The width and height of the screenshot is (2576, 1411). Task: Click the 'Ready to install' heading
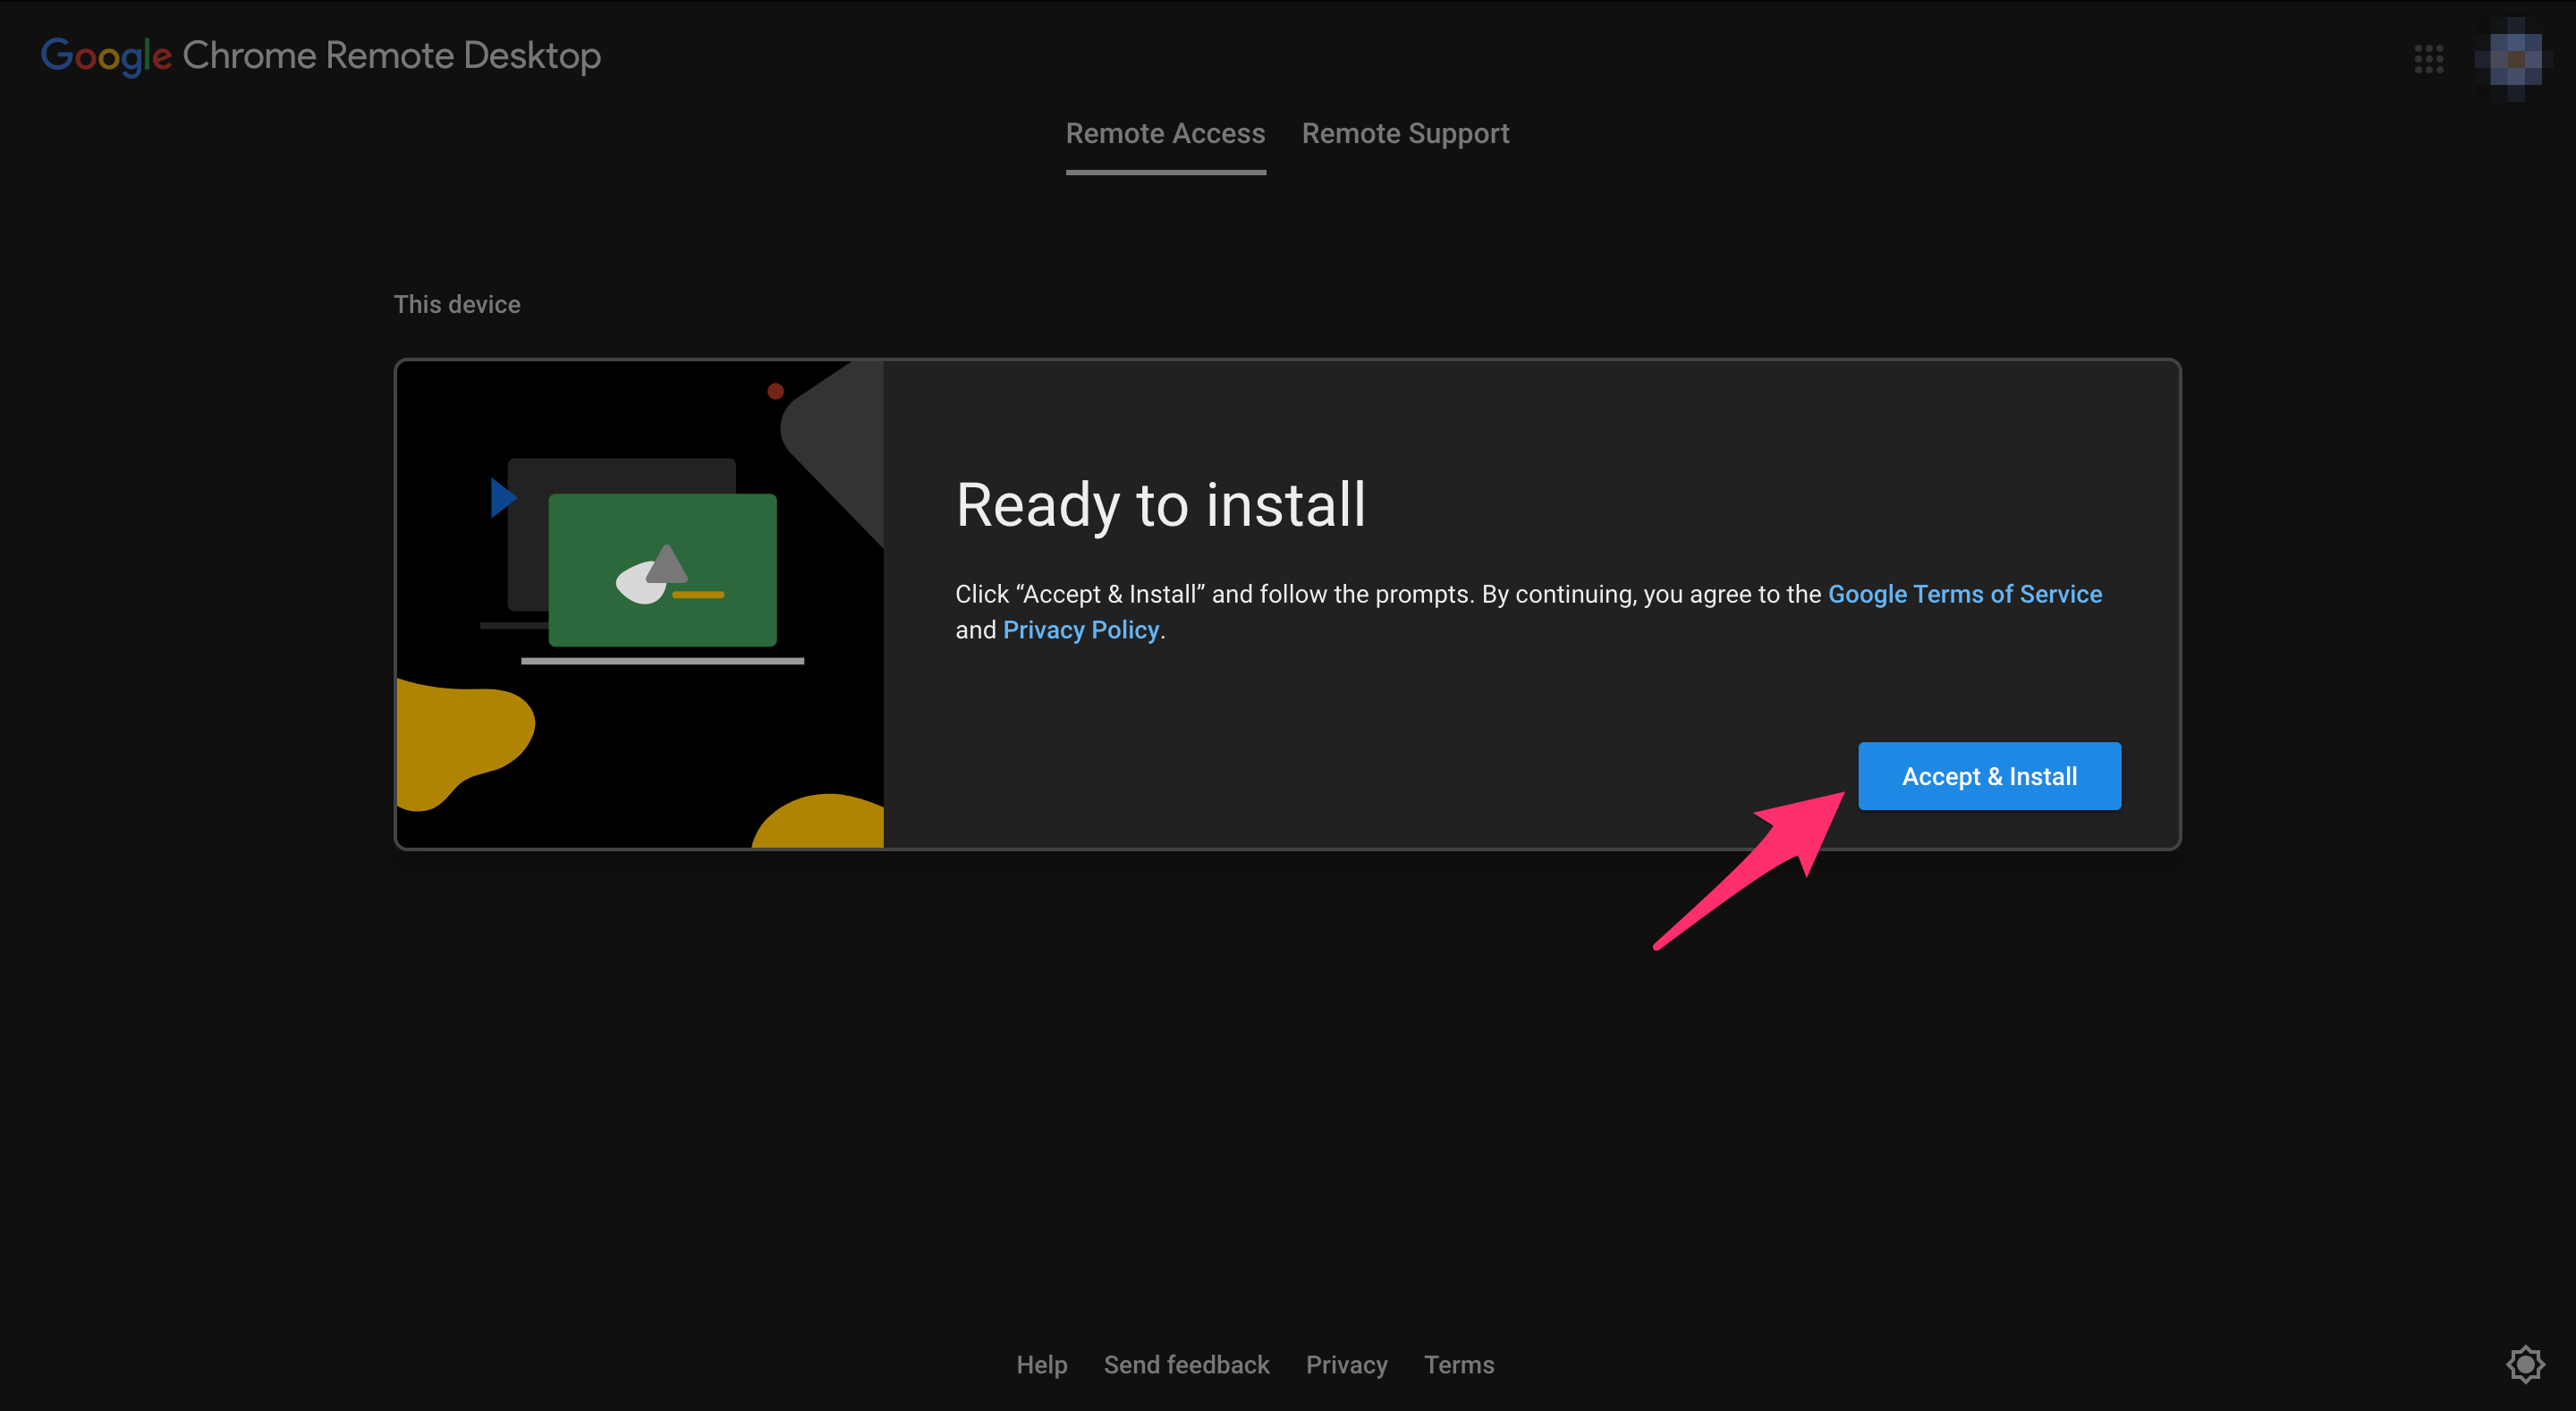pos(1160,504)
